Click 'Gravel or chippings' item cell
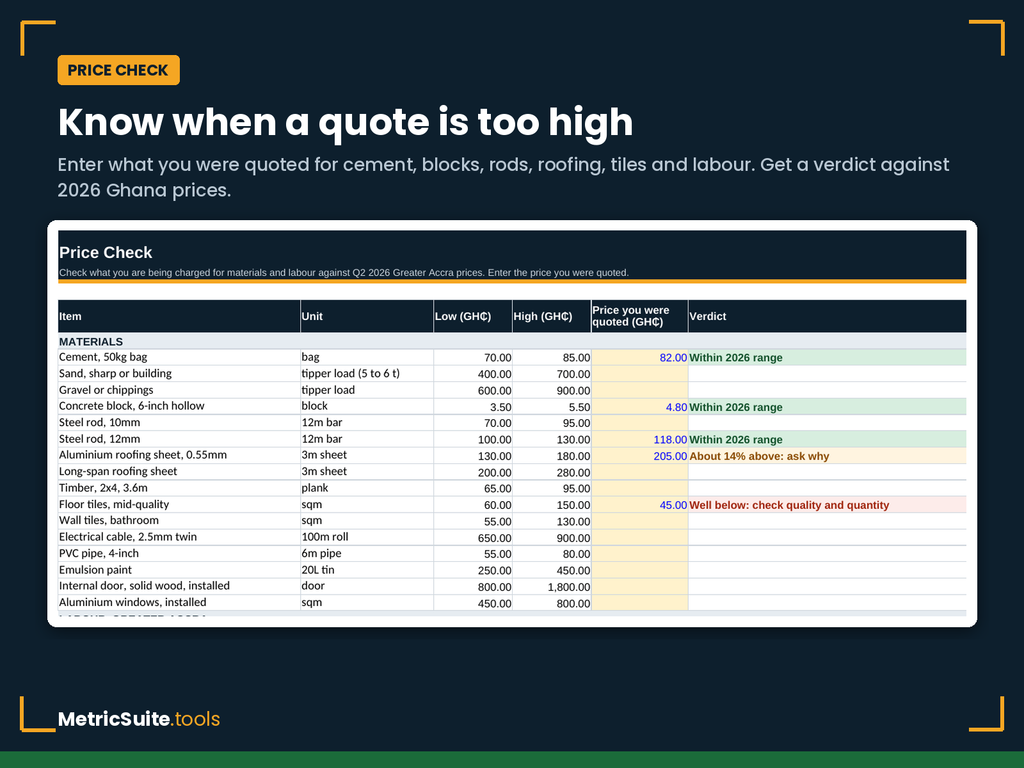 tap(179, 390)
